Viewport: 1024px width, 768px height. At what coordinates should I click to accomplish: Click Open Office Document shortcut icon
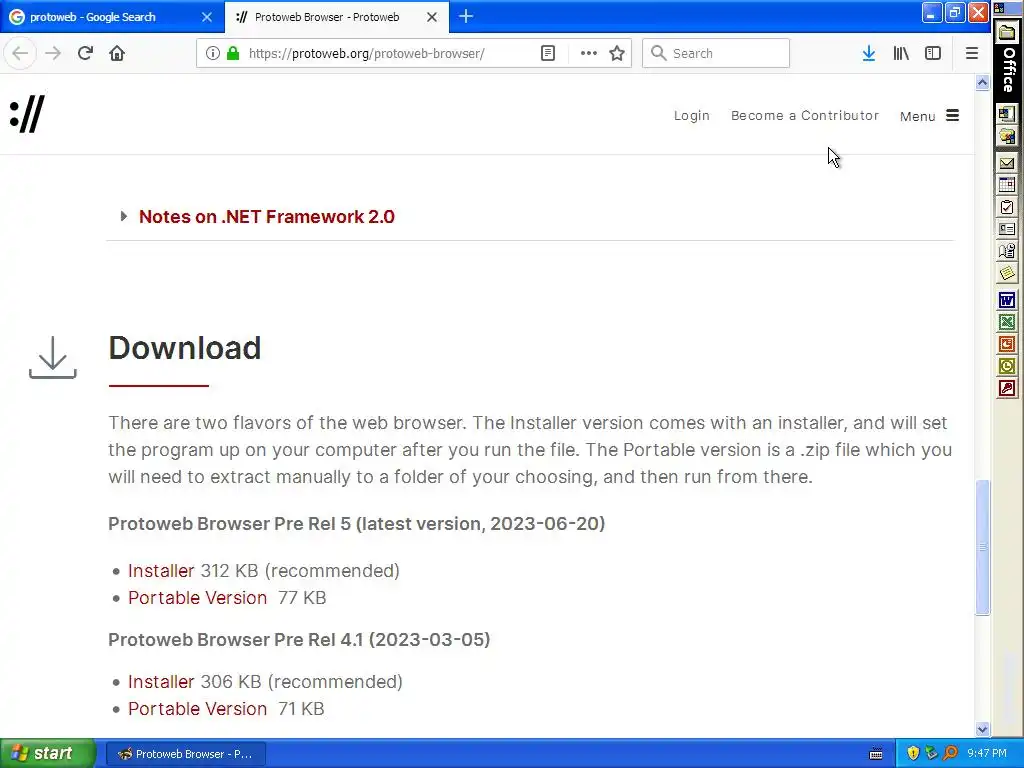click(1007, 136)
